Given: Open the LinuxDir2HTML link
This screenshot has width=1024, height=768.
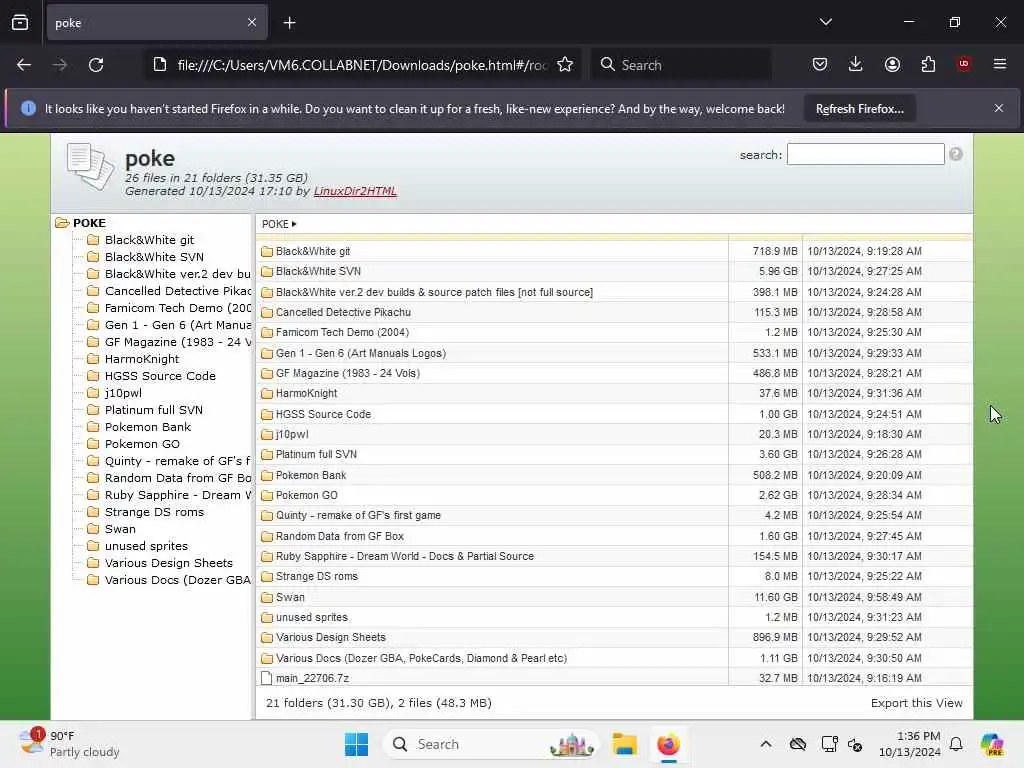Looking at the screenshot, I should [x=355, y=191].
